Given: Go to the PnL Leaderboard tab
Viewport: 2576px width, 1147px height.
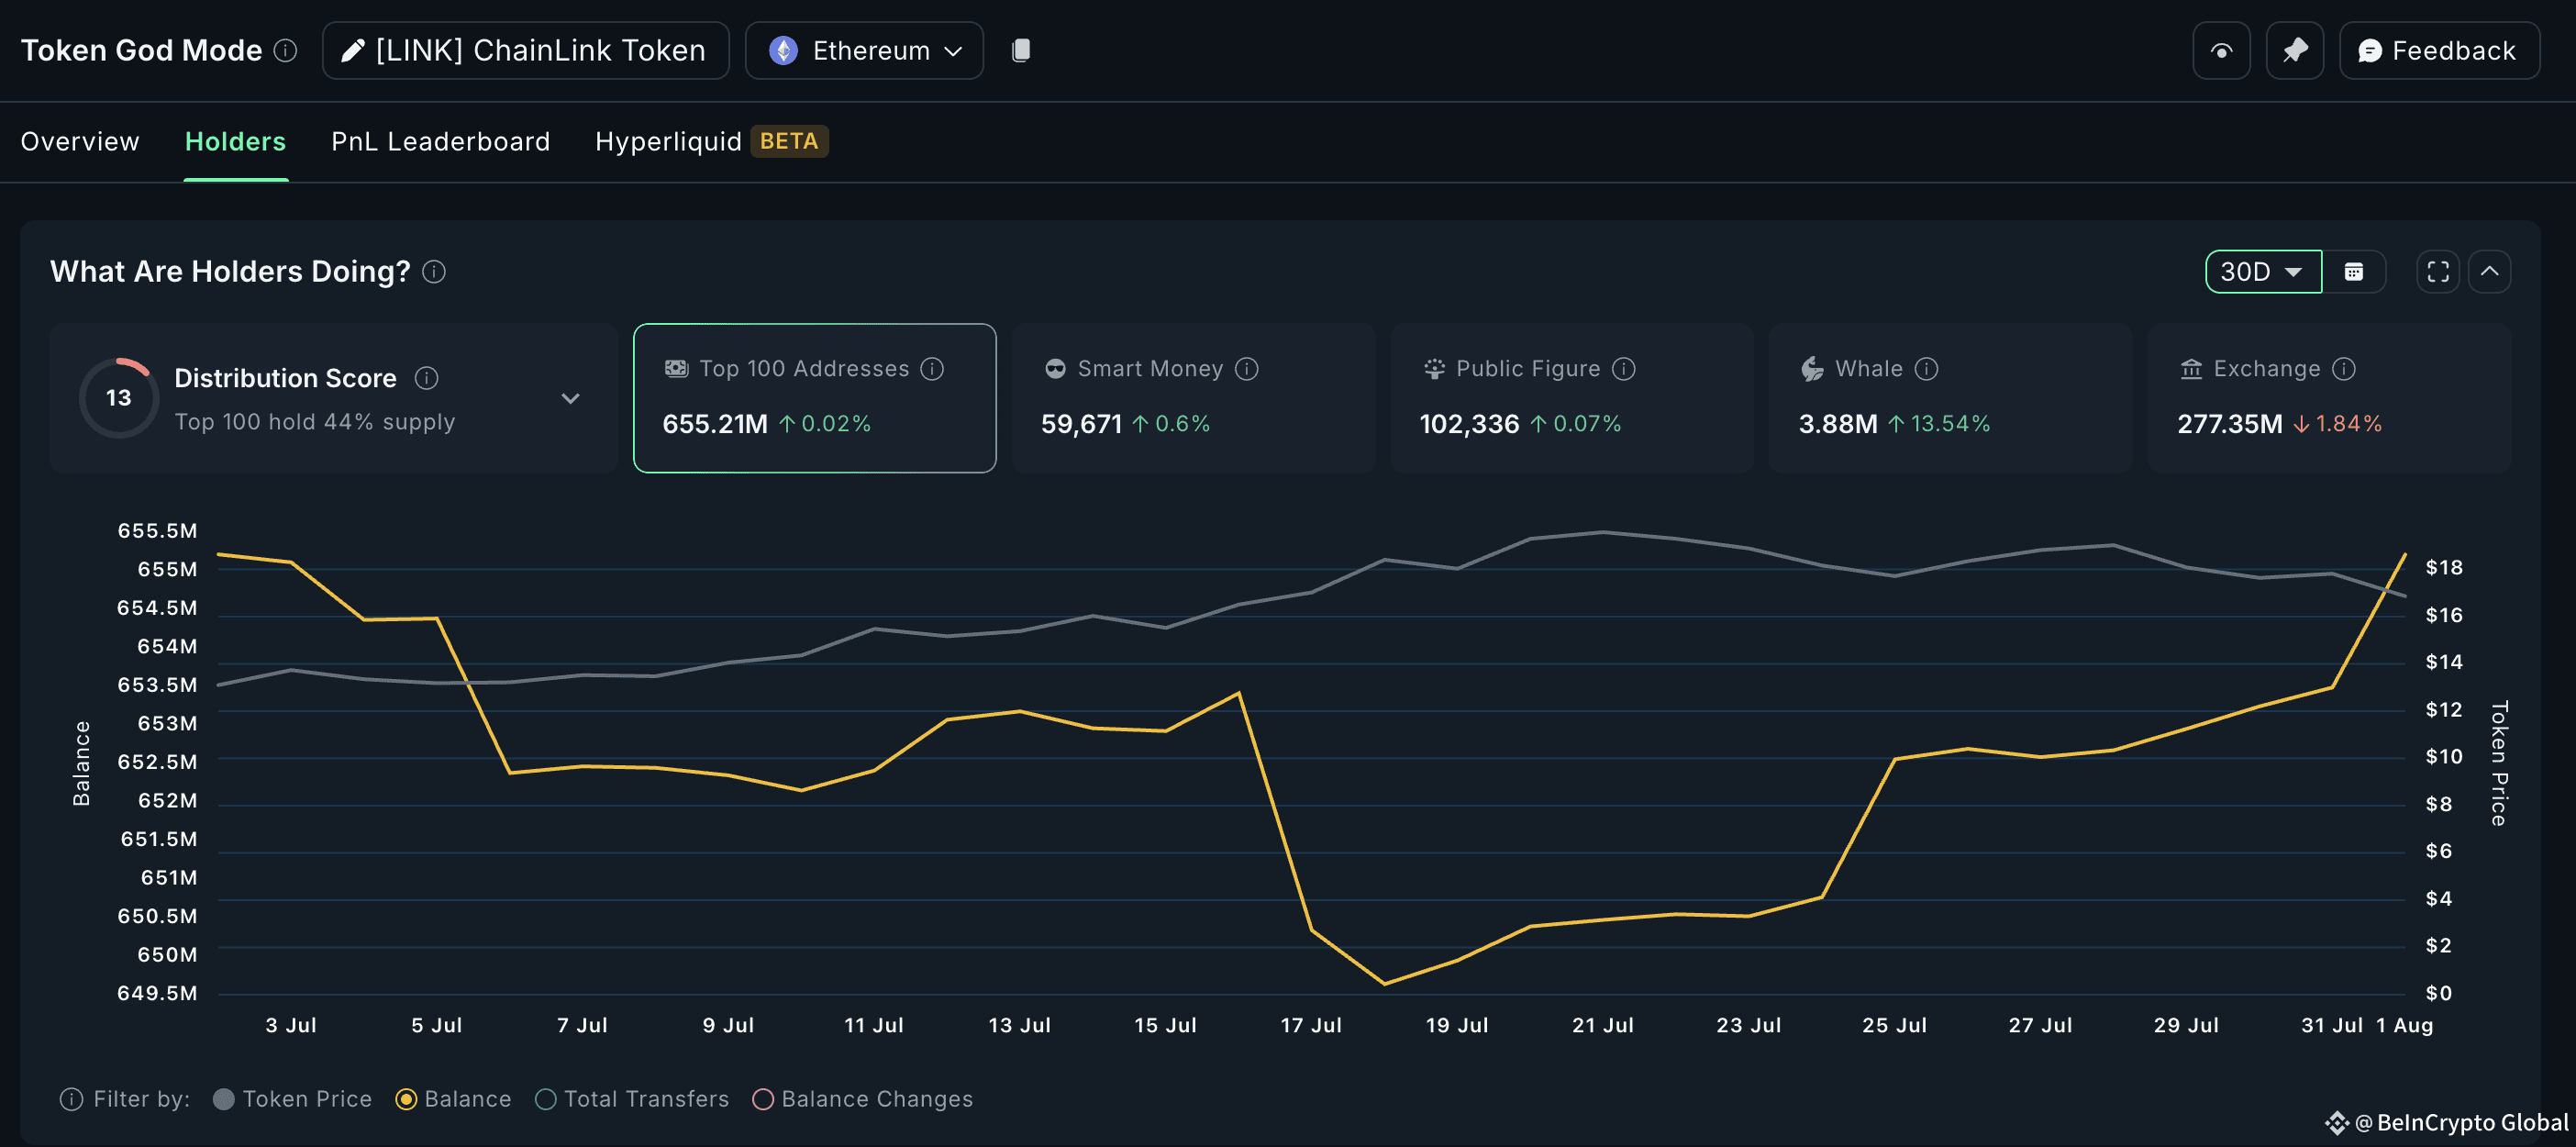Looking at the screenshot, I should click(x=440, y=141).
